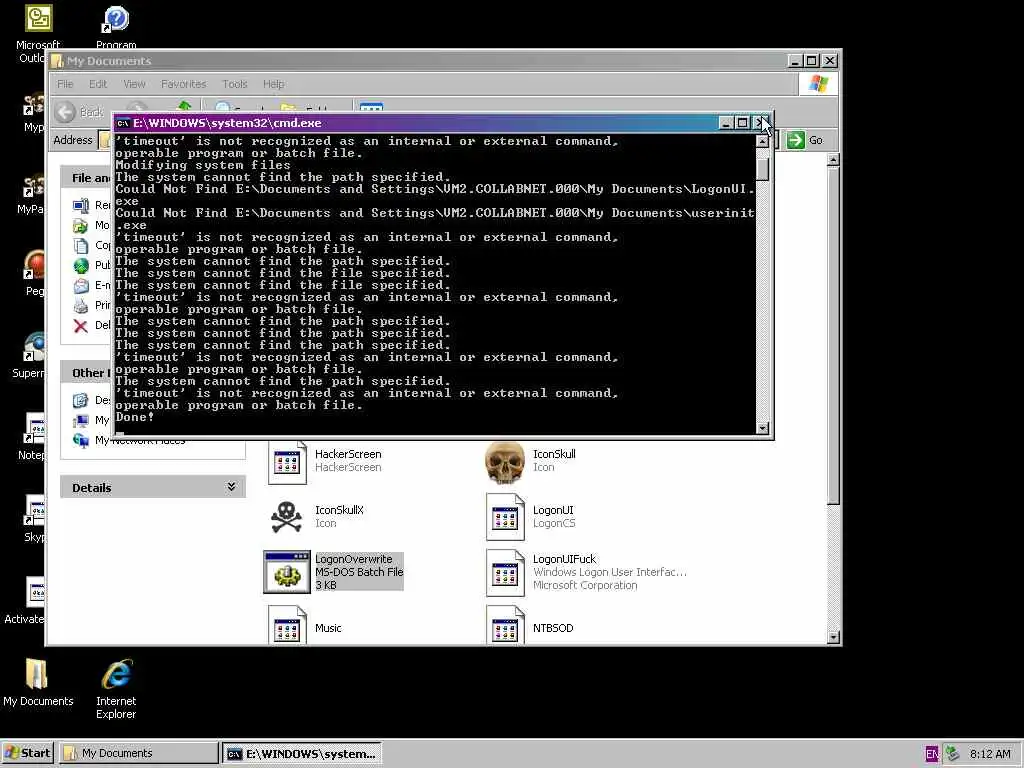Screen dimensions: 1024x768
Task: Open the View menu
Action: [x=134, y=84]
